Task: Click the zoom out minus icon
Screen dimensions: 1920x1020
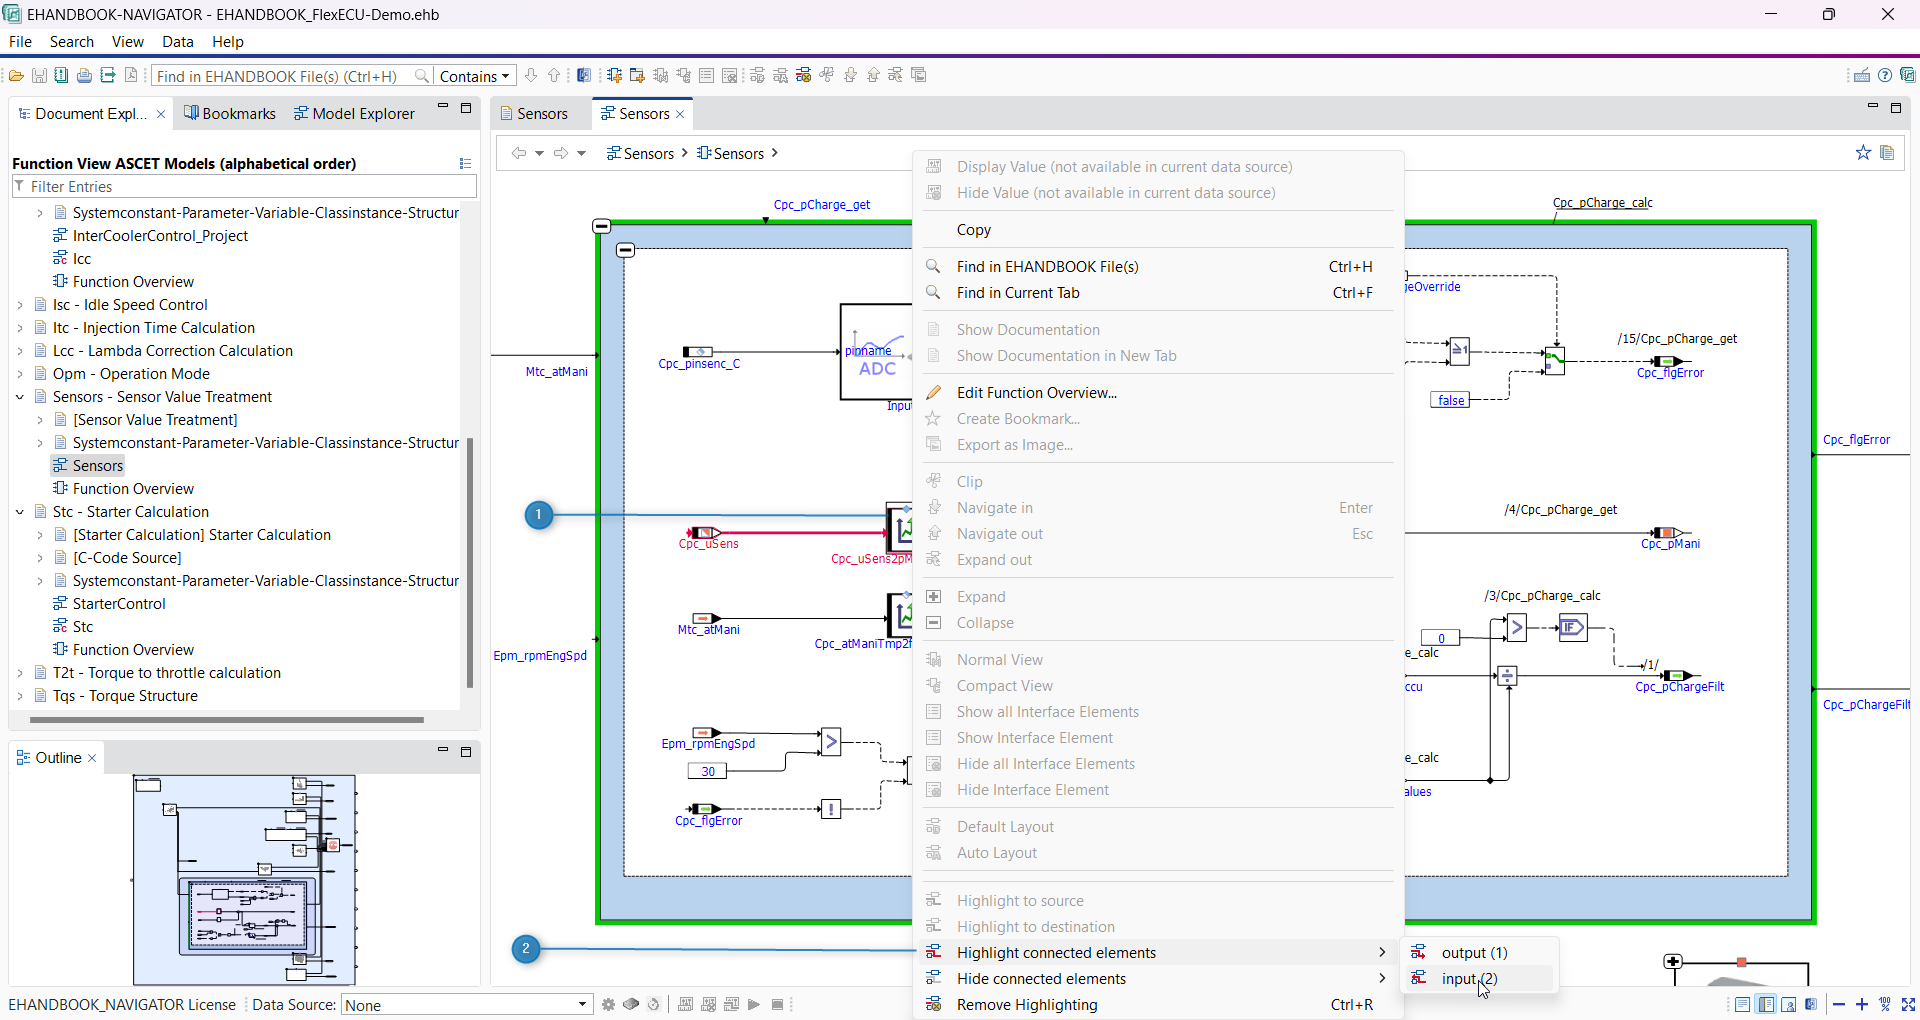Action: 1839,1005
